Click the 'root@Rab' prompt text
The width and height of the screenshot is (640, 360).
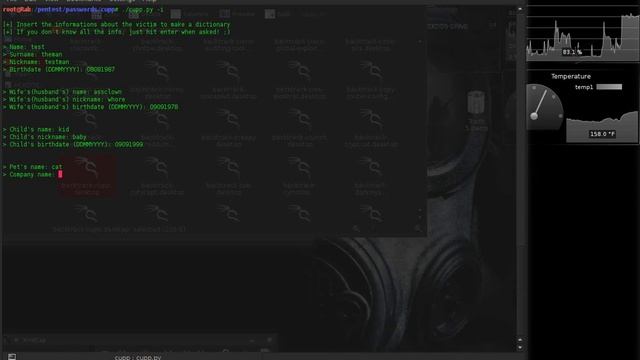(x=17, y=9)
